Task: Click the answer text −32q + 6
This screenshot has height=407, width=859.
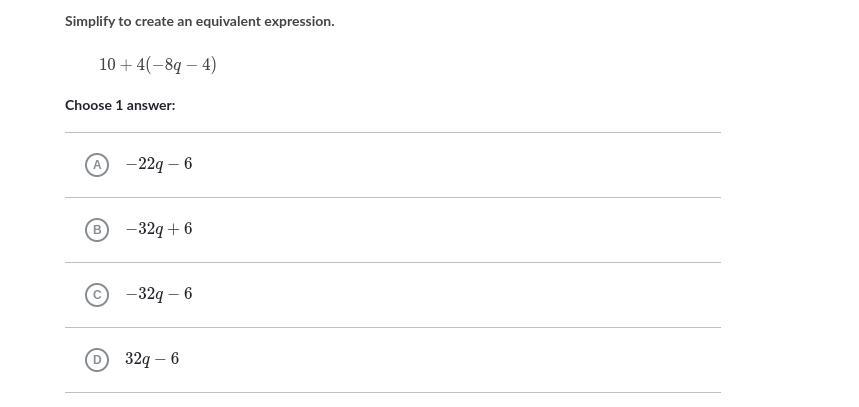Action: [159, 229]
